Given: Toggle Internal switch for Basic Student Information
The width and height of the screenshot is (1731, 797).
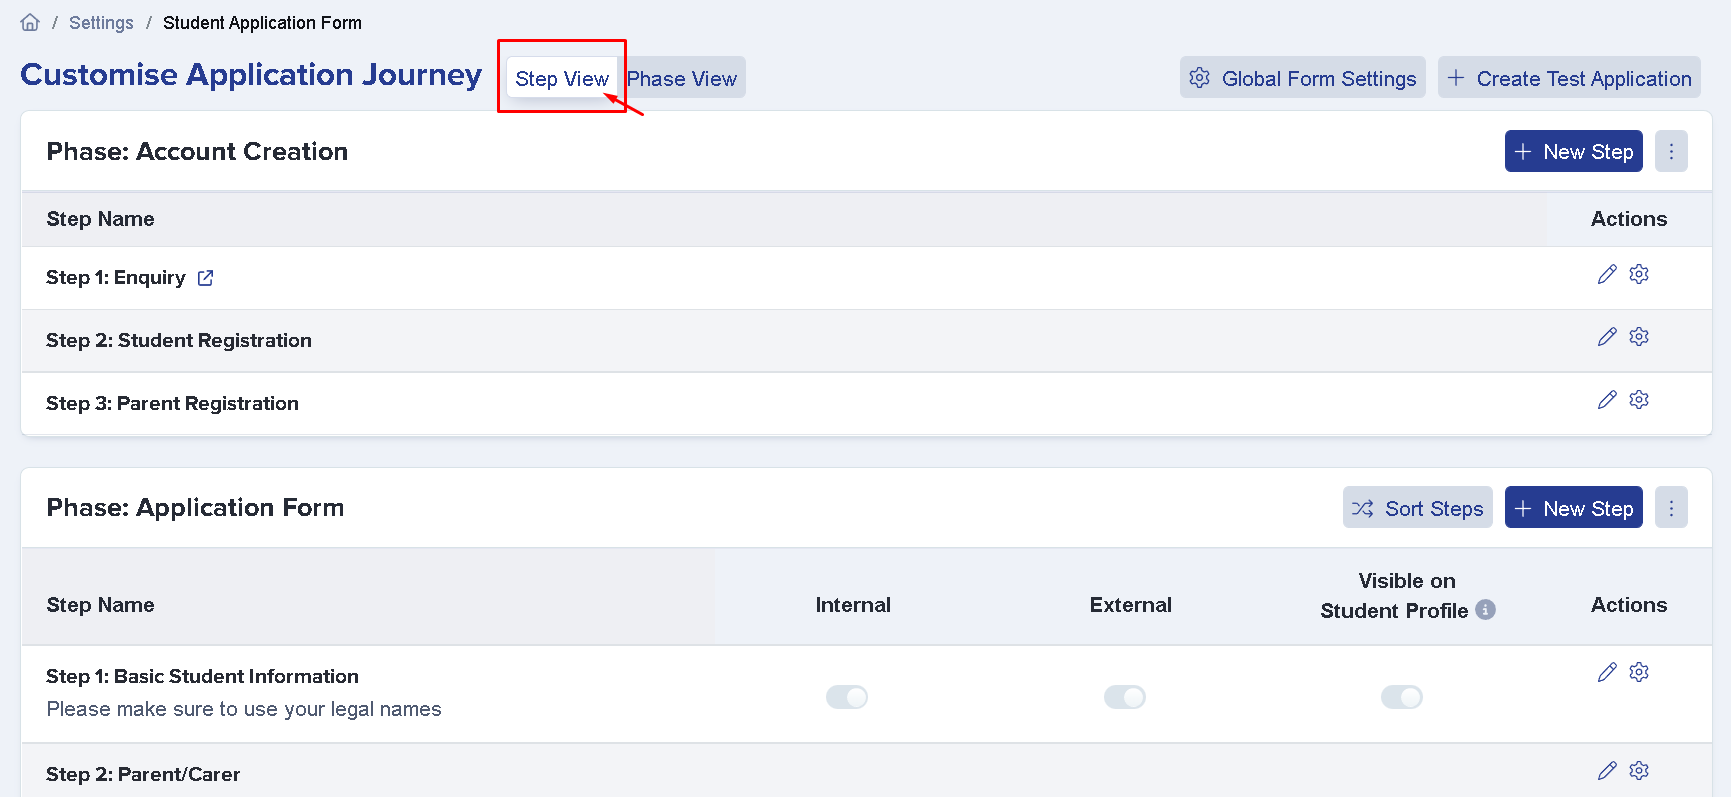Looking at the screenshot, I should (x=847, y=697).
